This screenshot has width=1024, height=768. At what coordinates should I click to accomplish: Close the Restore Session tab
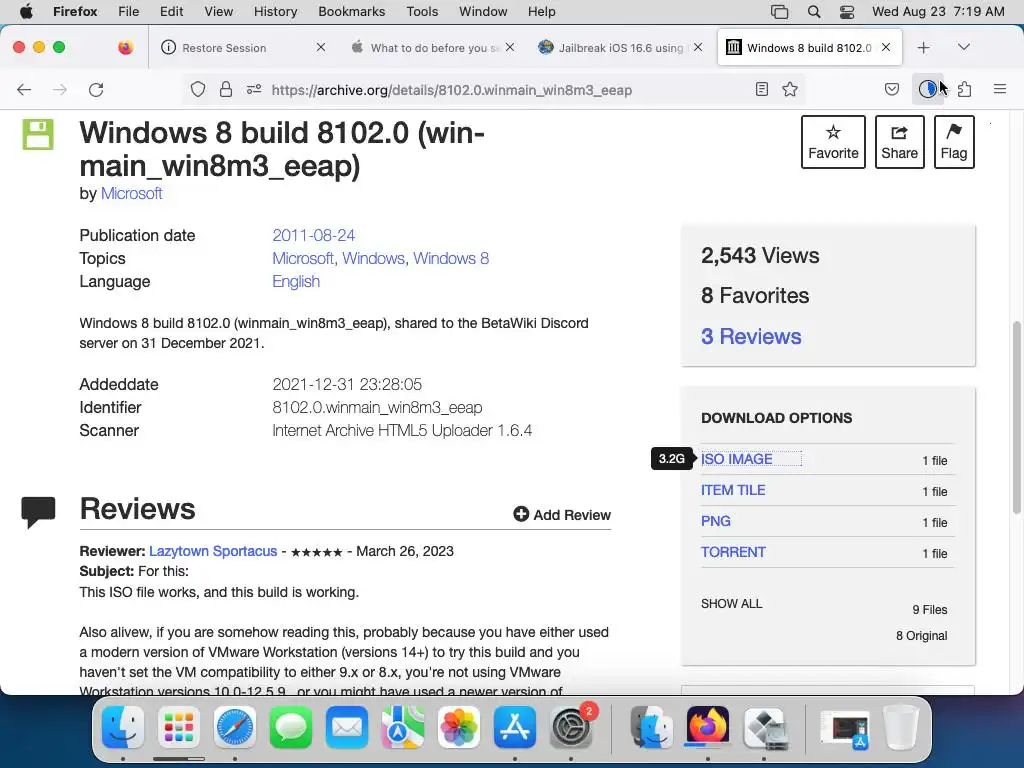pyautogui.click(x=321, y=47)
